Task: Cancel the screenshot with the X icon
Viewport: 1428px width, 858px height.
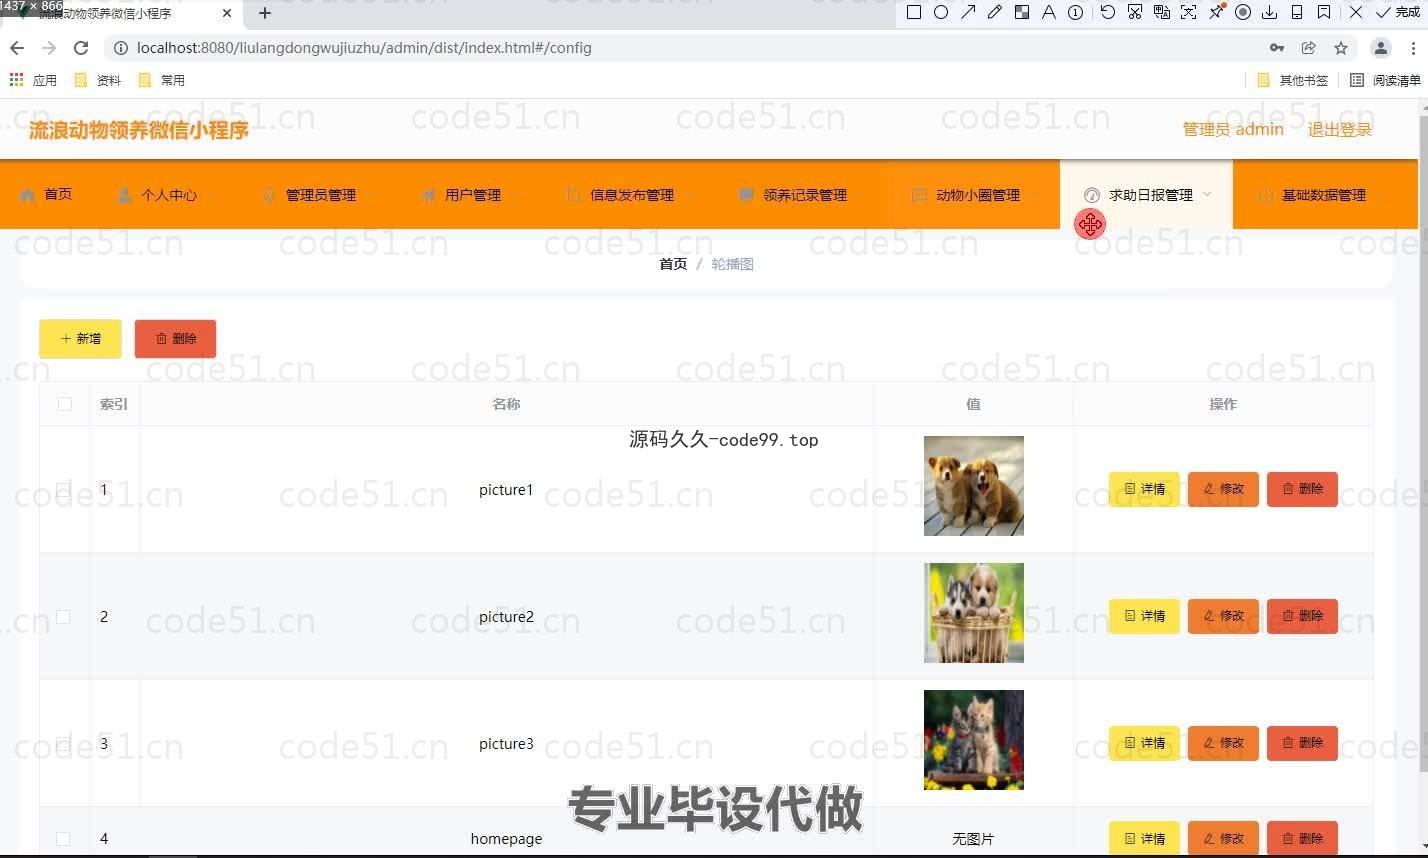Action: (1356, 13)
